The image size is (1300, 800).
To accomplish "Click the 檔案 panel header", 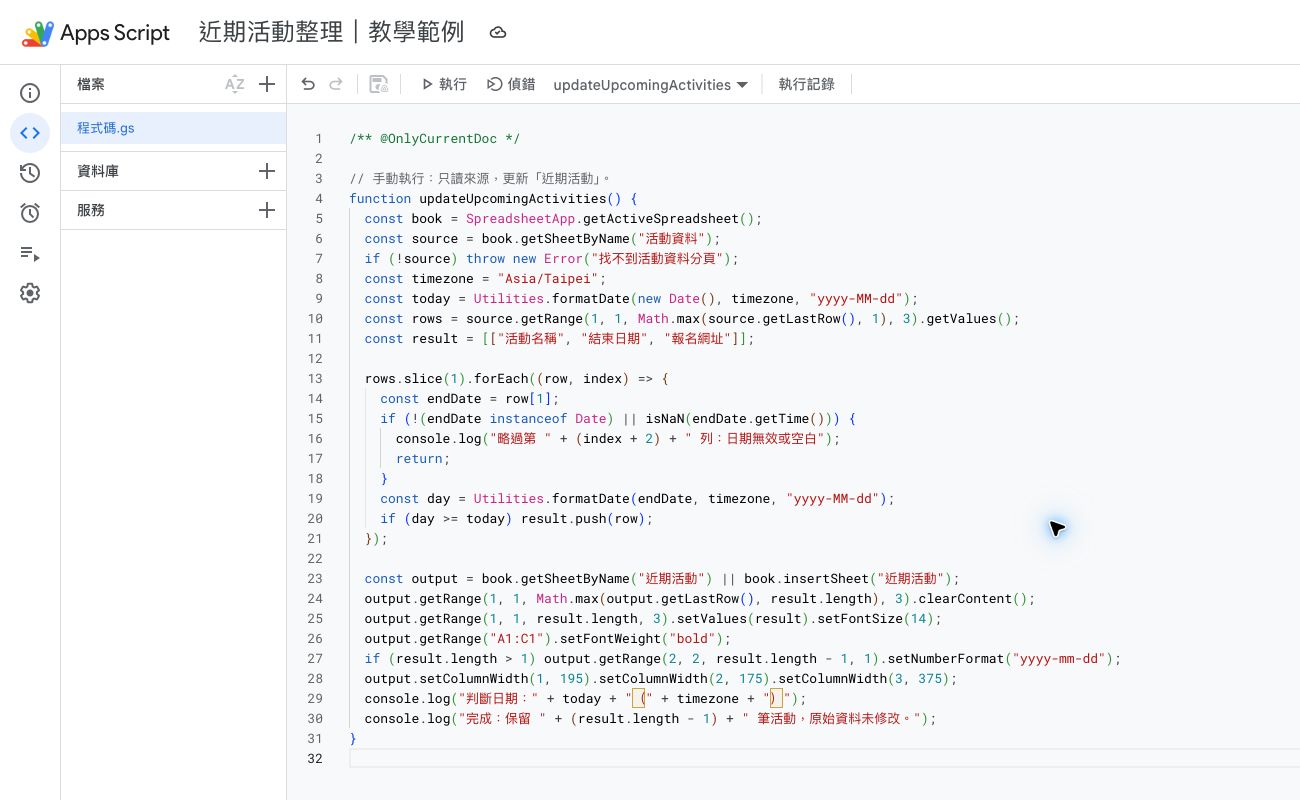I will 91,85.
